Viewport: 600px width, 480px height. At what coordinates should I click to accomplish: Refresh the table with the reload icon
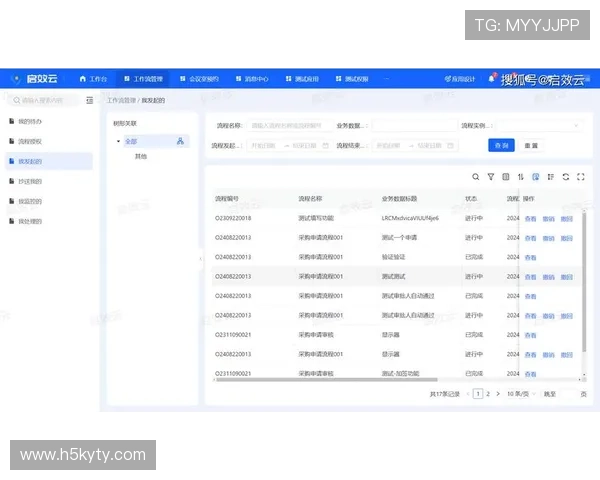click(x=566, y=177)
